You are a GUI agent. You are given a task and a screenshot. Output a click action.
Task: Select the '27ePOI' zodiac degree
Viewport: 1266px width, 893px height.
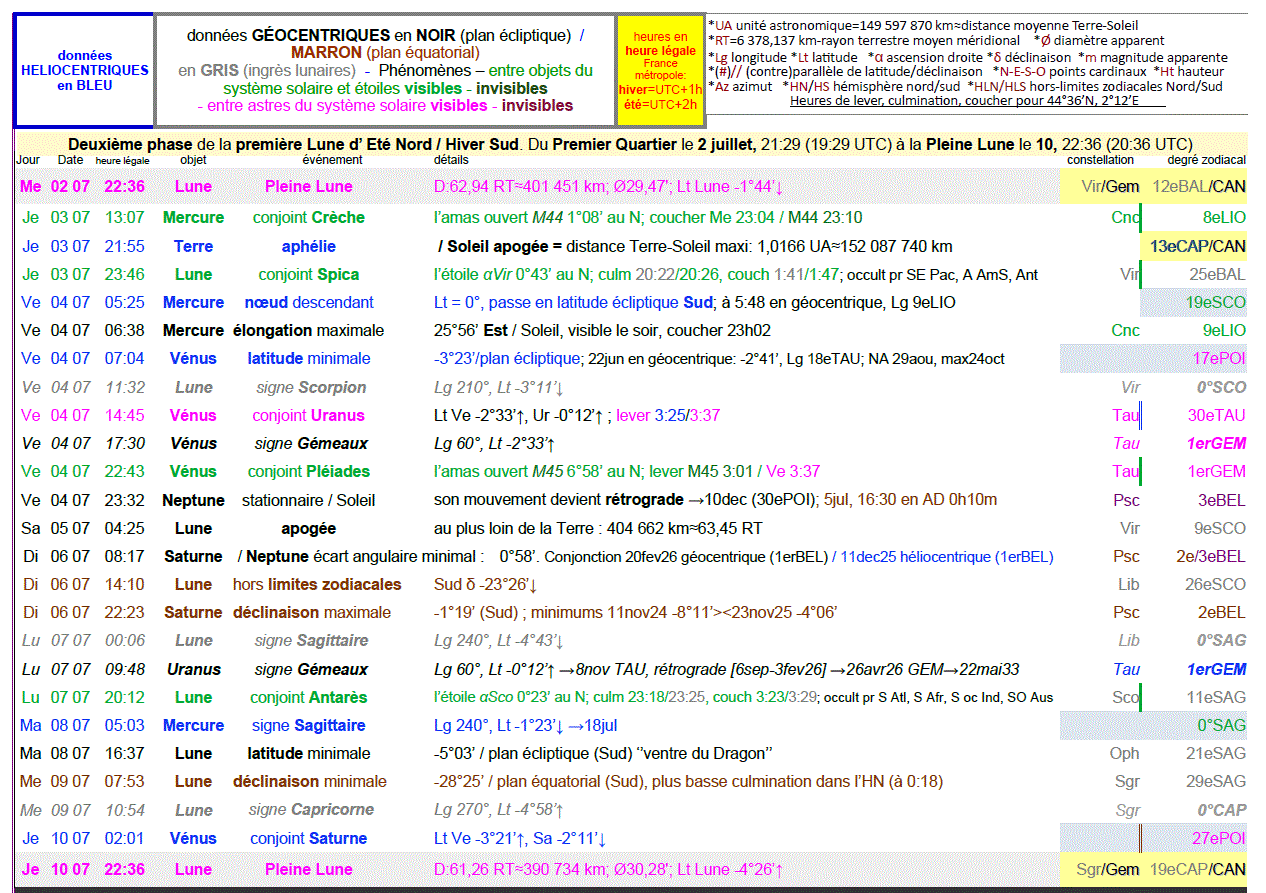(1219, 838)
